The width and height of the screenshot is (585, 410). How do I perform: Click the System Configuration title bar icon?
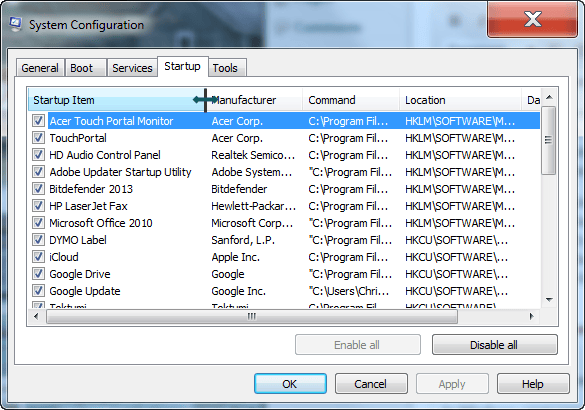pyautogui.click(x=15, y=25)
